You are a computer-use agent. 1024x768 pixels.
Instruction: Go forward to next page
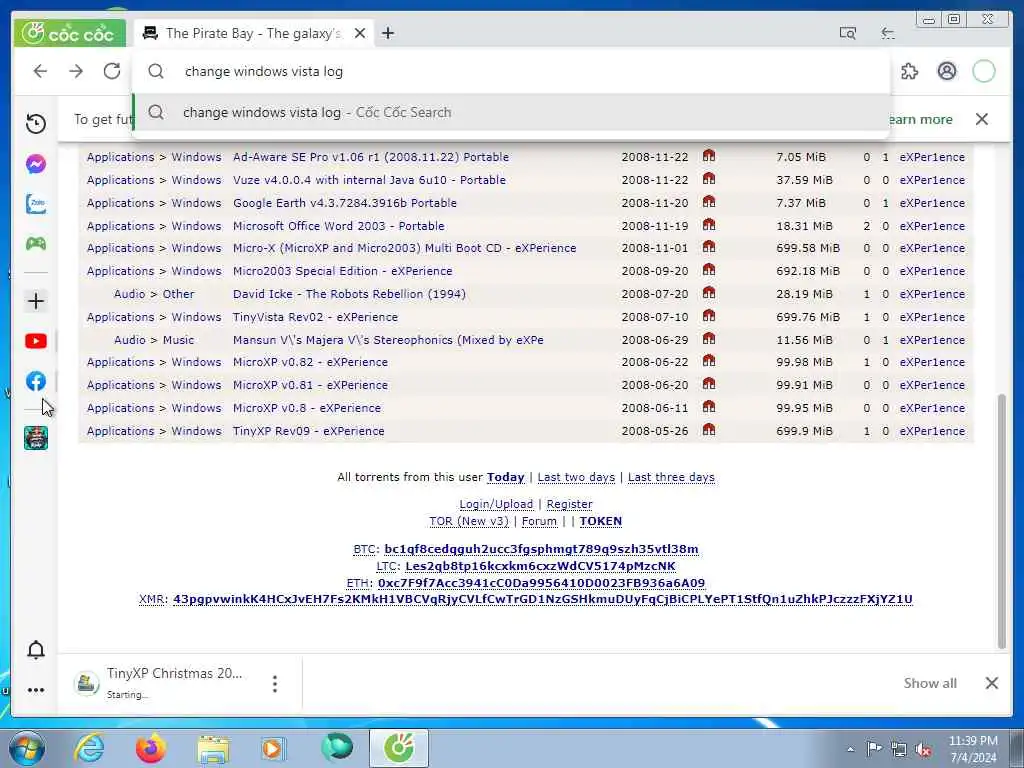[x=76, y=71]
